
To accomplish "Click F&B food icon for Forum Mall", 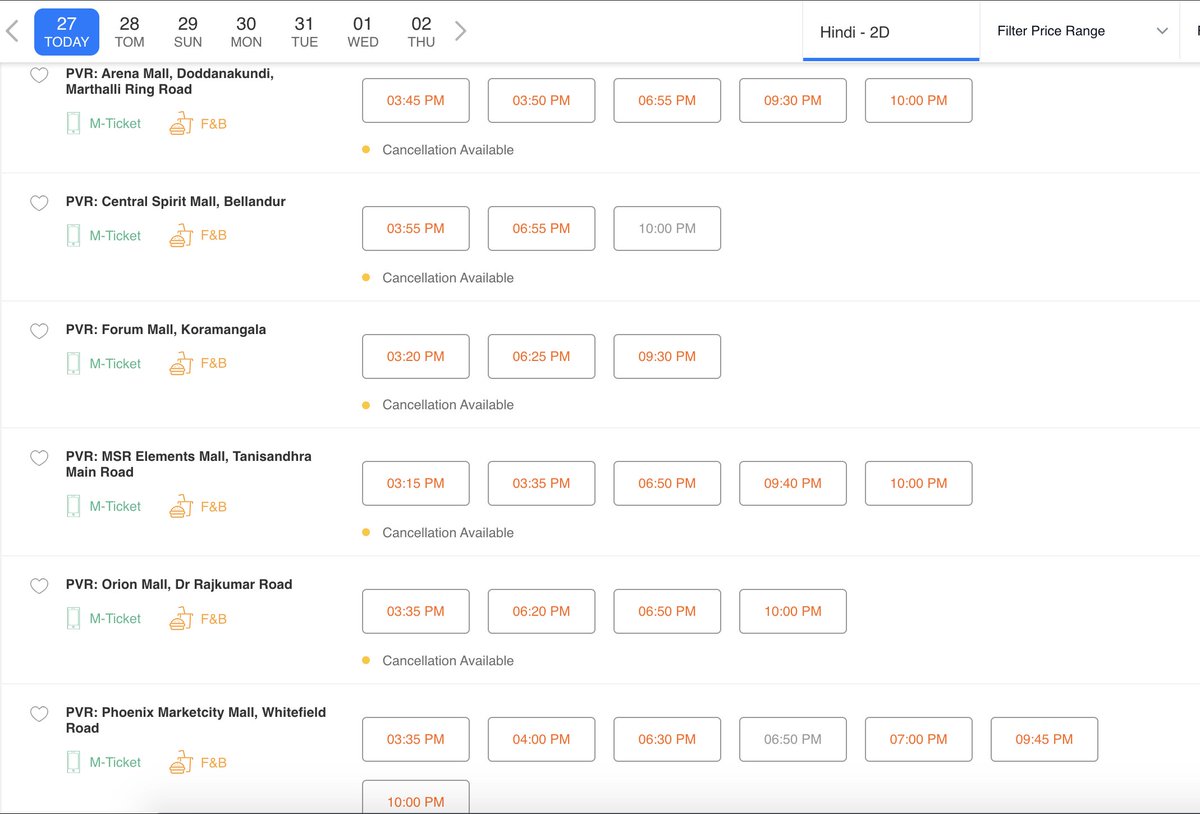I will coord(180,364).
